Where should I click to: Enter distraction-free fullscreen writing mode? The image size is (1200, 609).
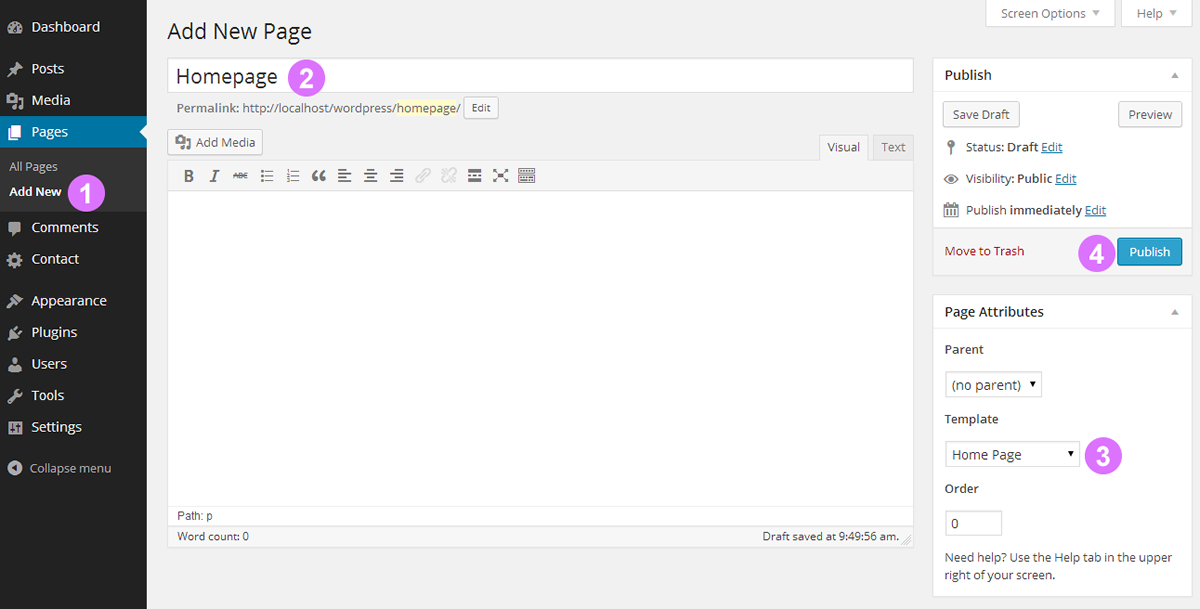(501, 176)
